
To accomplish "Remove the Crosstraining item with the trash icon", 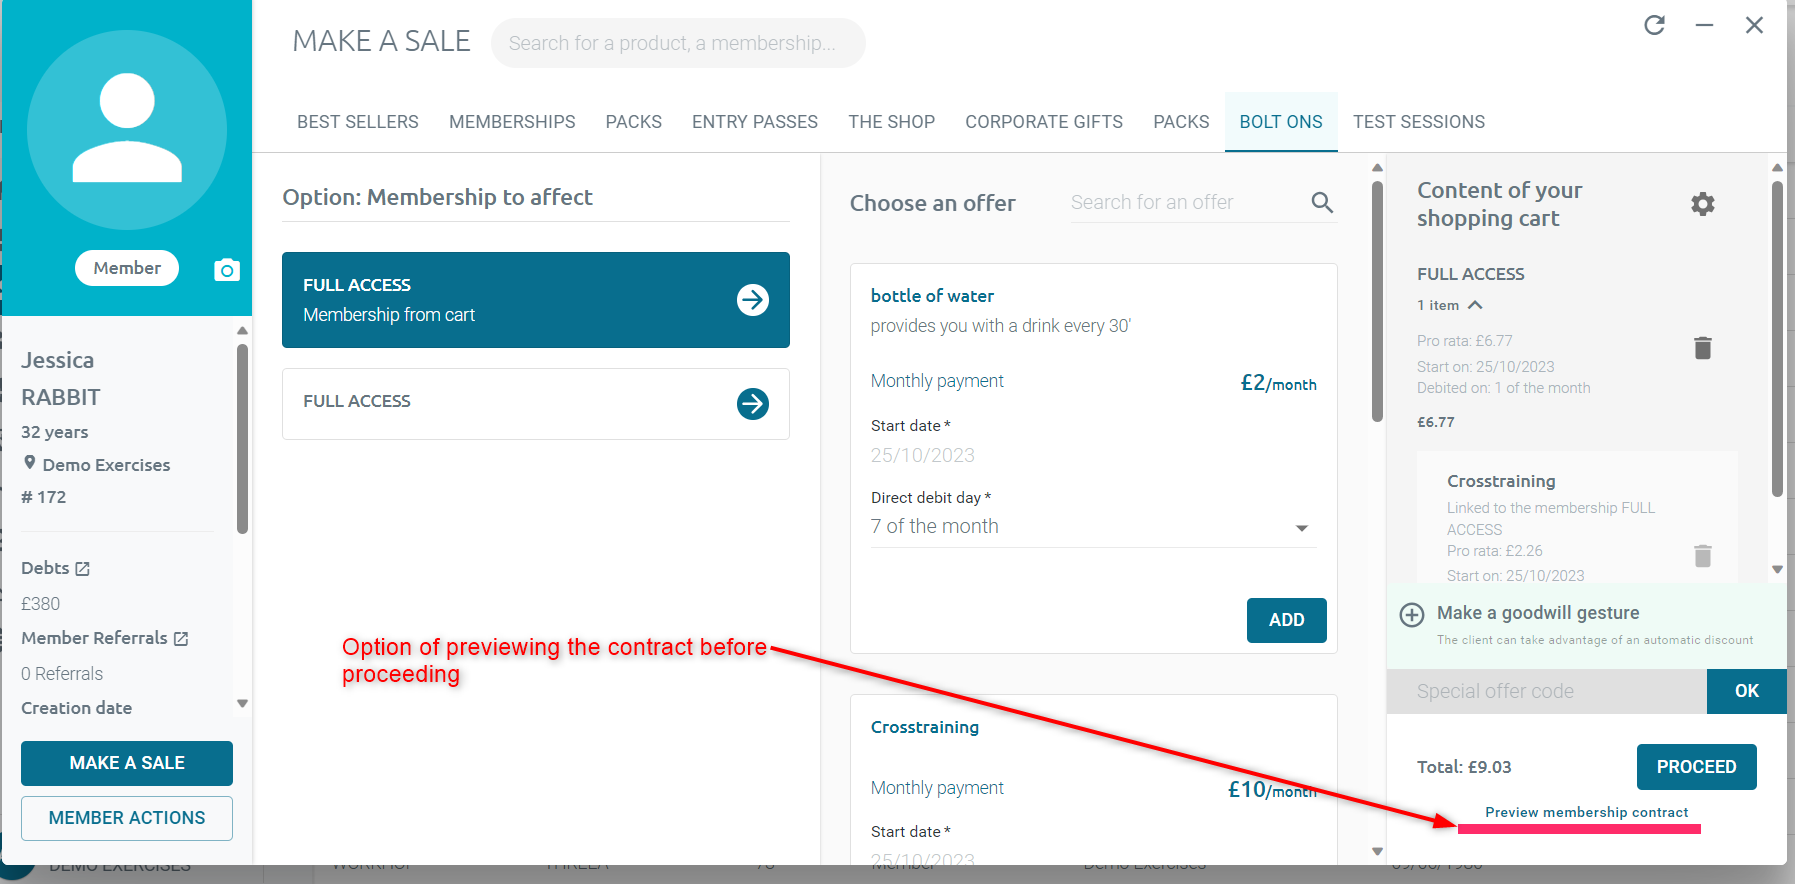I will click(1702, 555).
